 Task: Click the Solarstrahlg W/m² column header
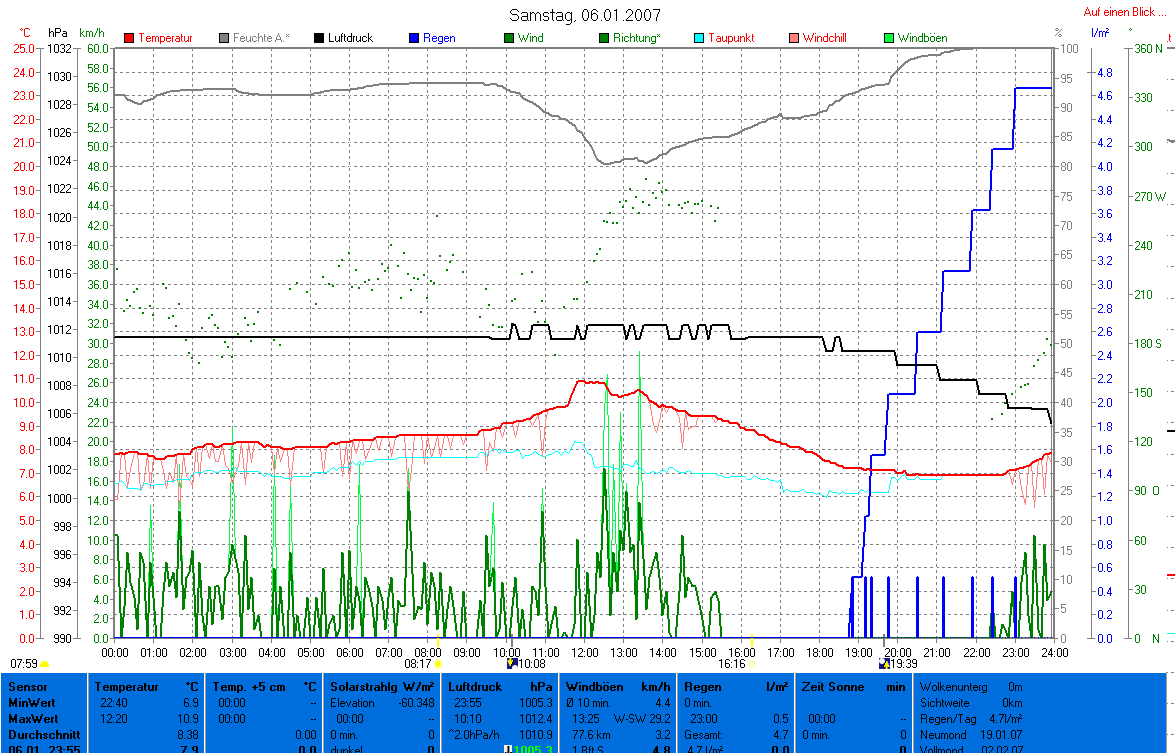click(383, 687)
